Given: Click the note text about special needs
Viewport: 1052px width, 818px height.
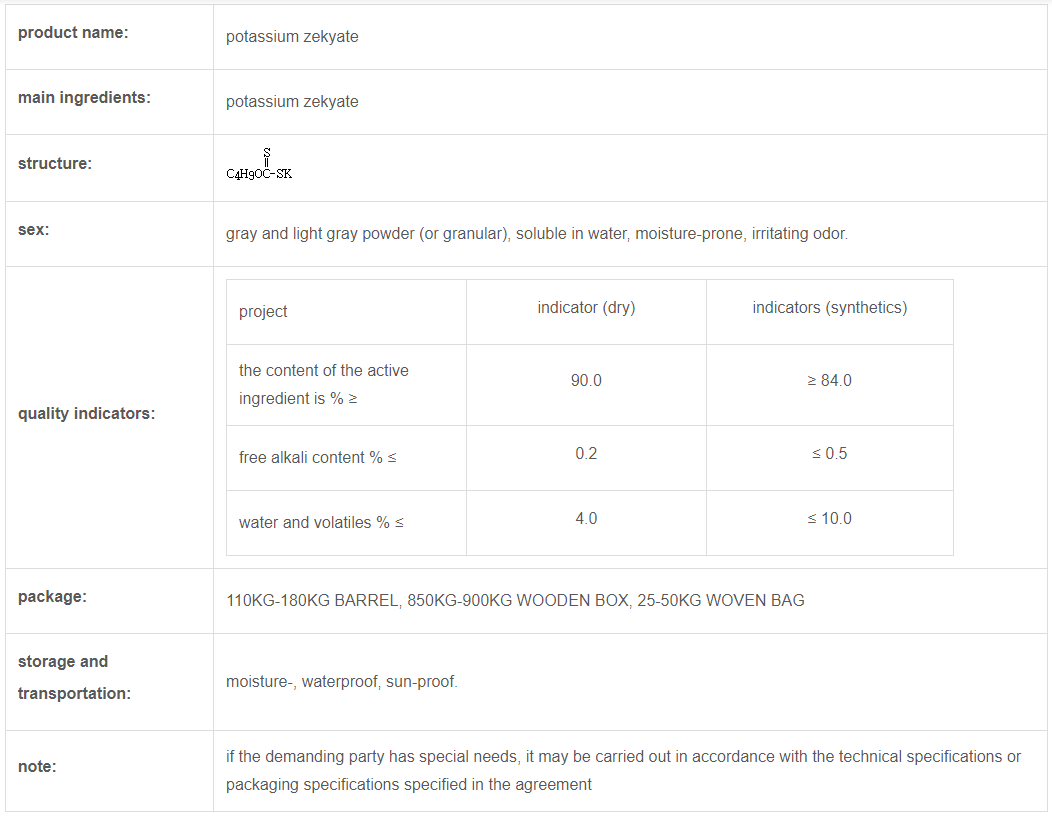Looking at the screenshot, I should point(623,770).
